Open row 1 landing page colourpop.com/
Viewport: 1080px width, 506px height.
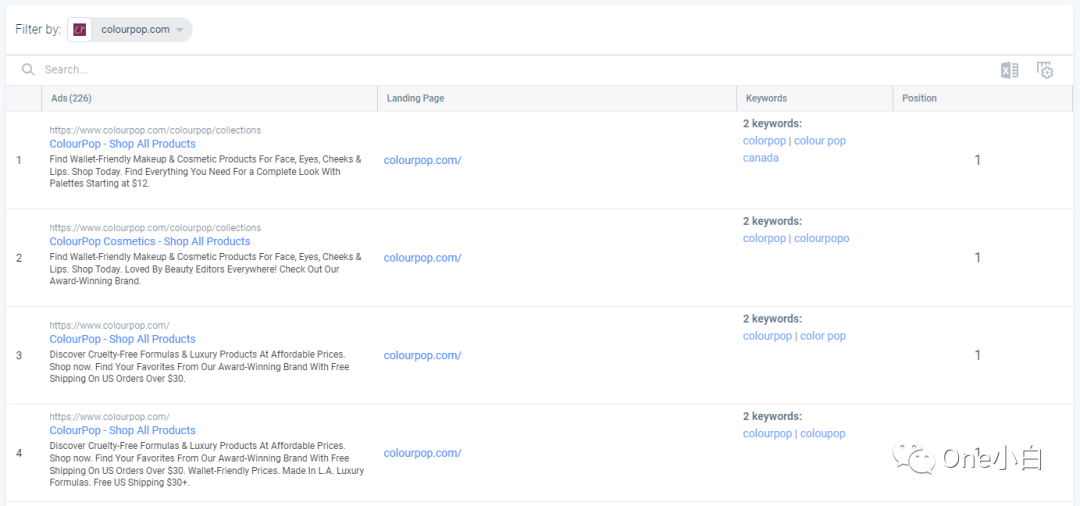point(422,160)
